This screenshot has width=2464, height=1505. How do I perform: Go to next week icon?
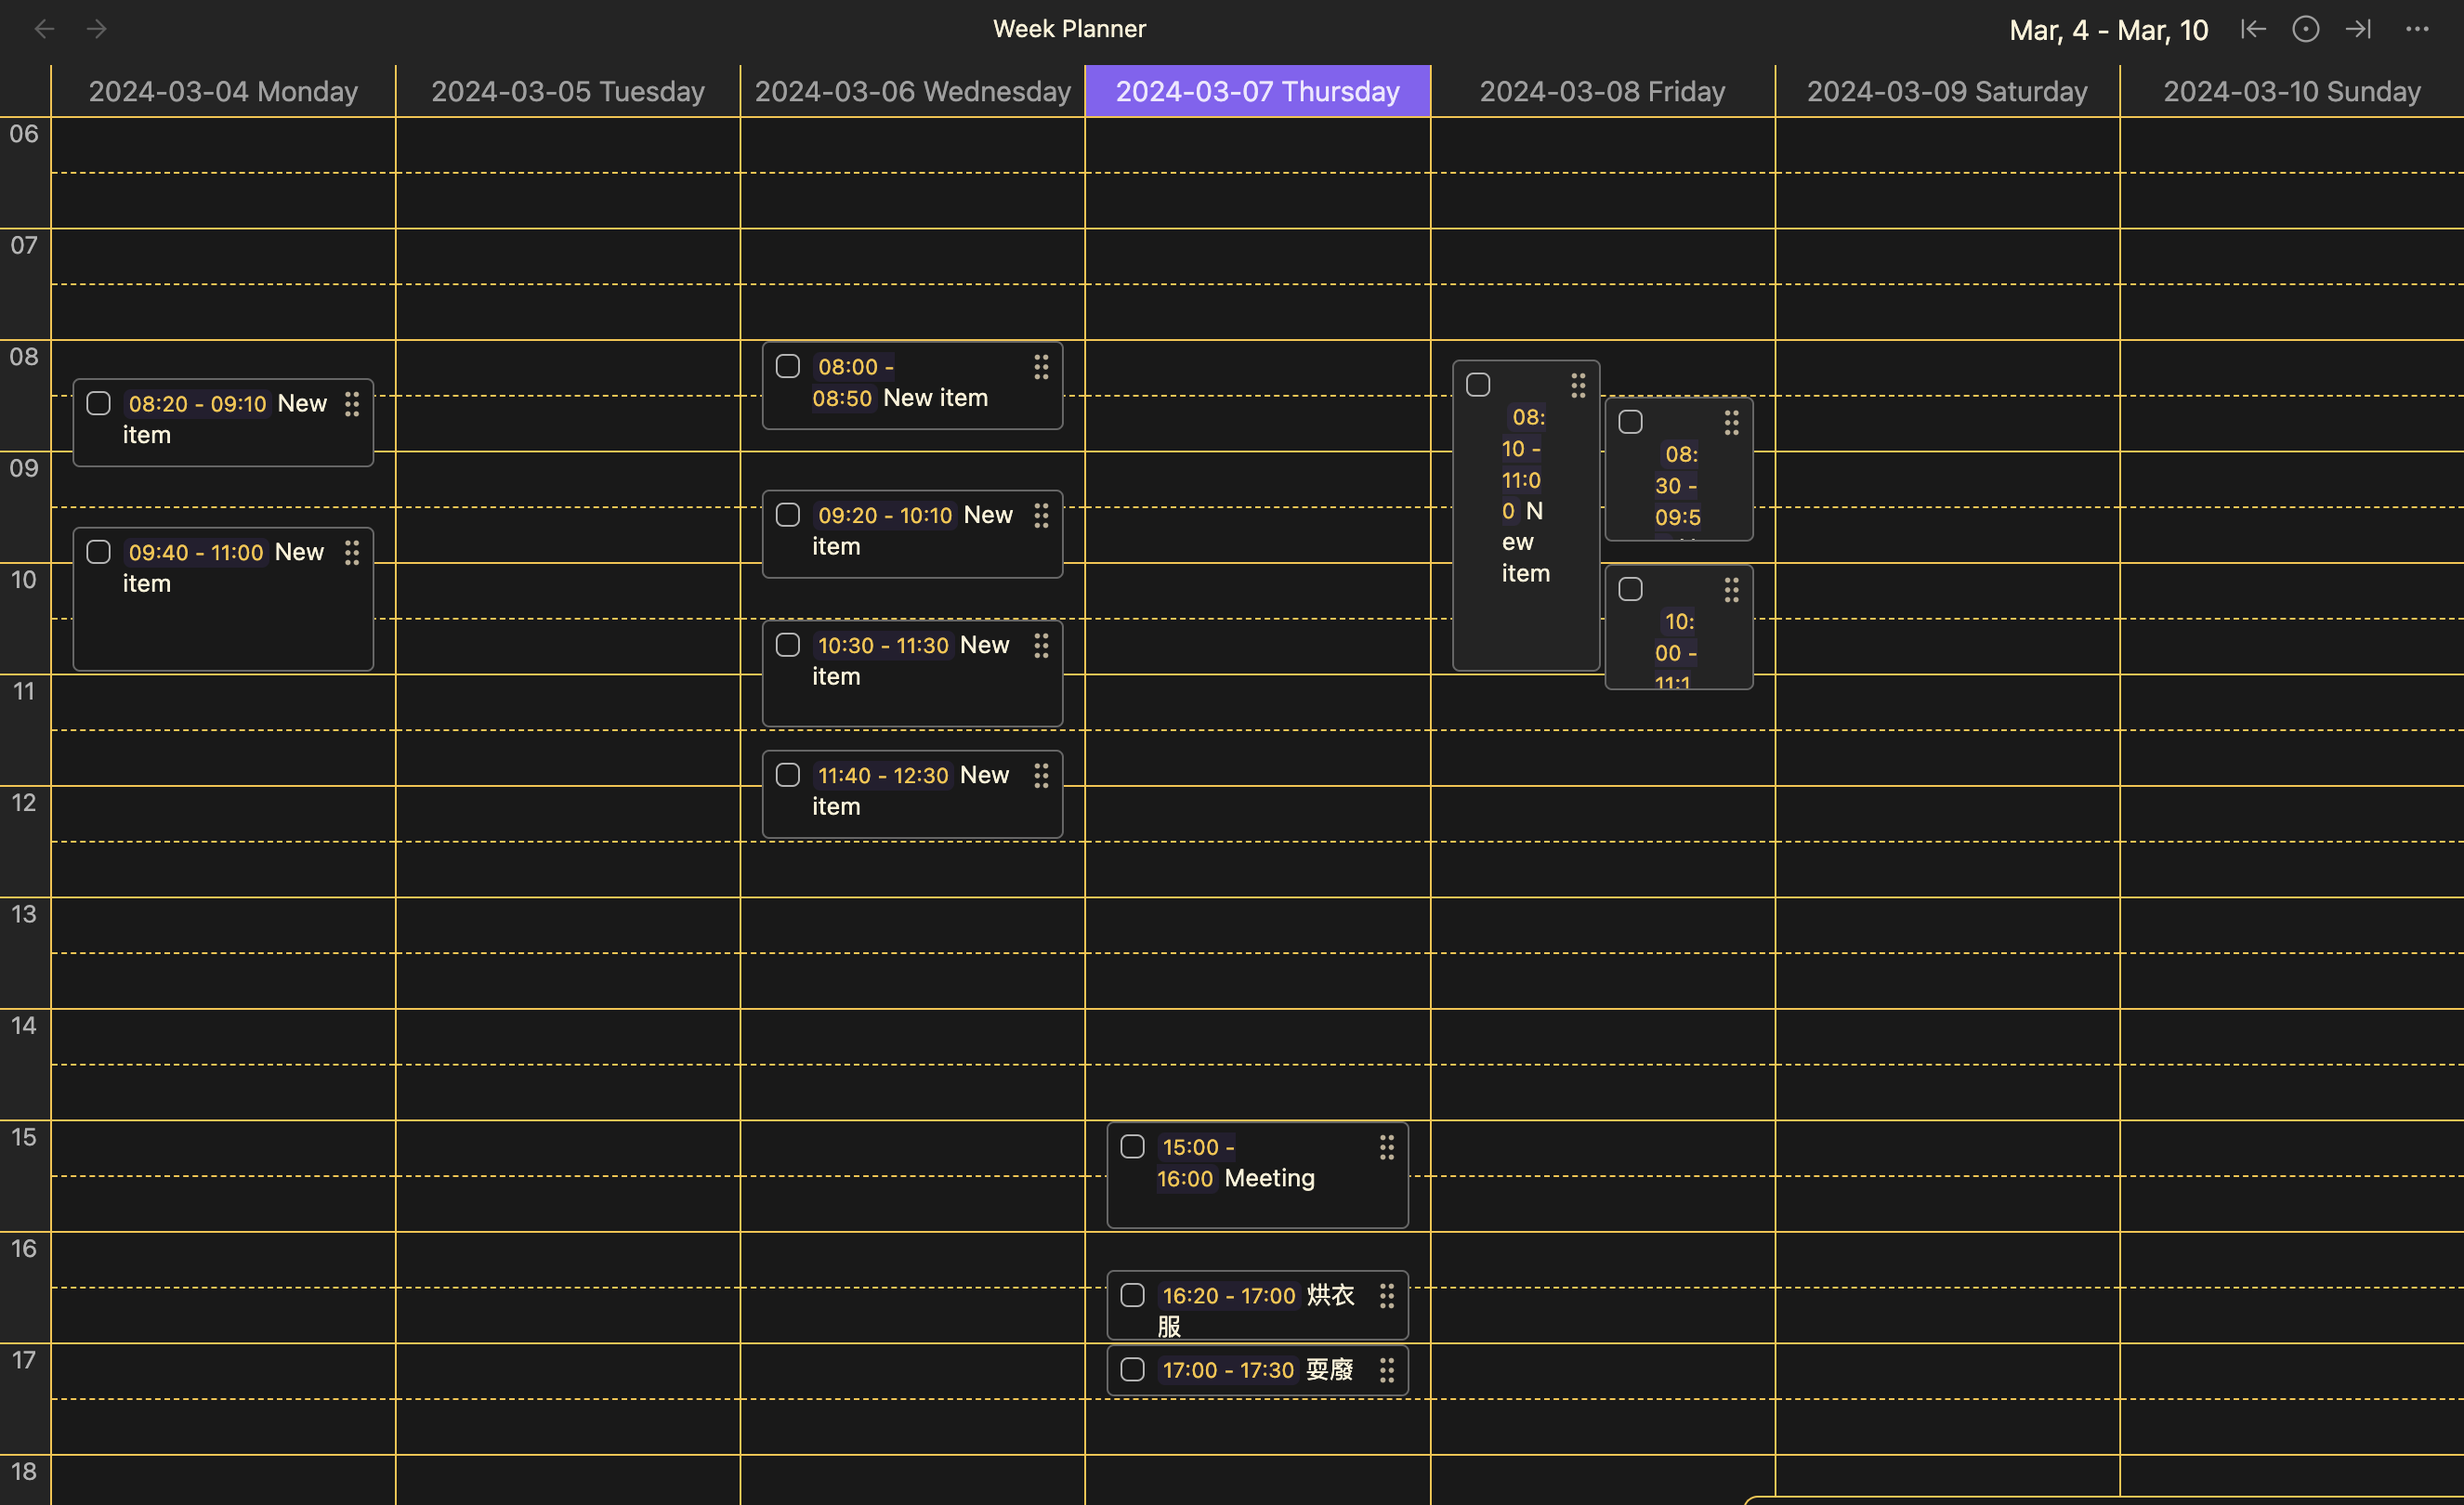2358,29
